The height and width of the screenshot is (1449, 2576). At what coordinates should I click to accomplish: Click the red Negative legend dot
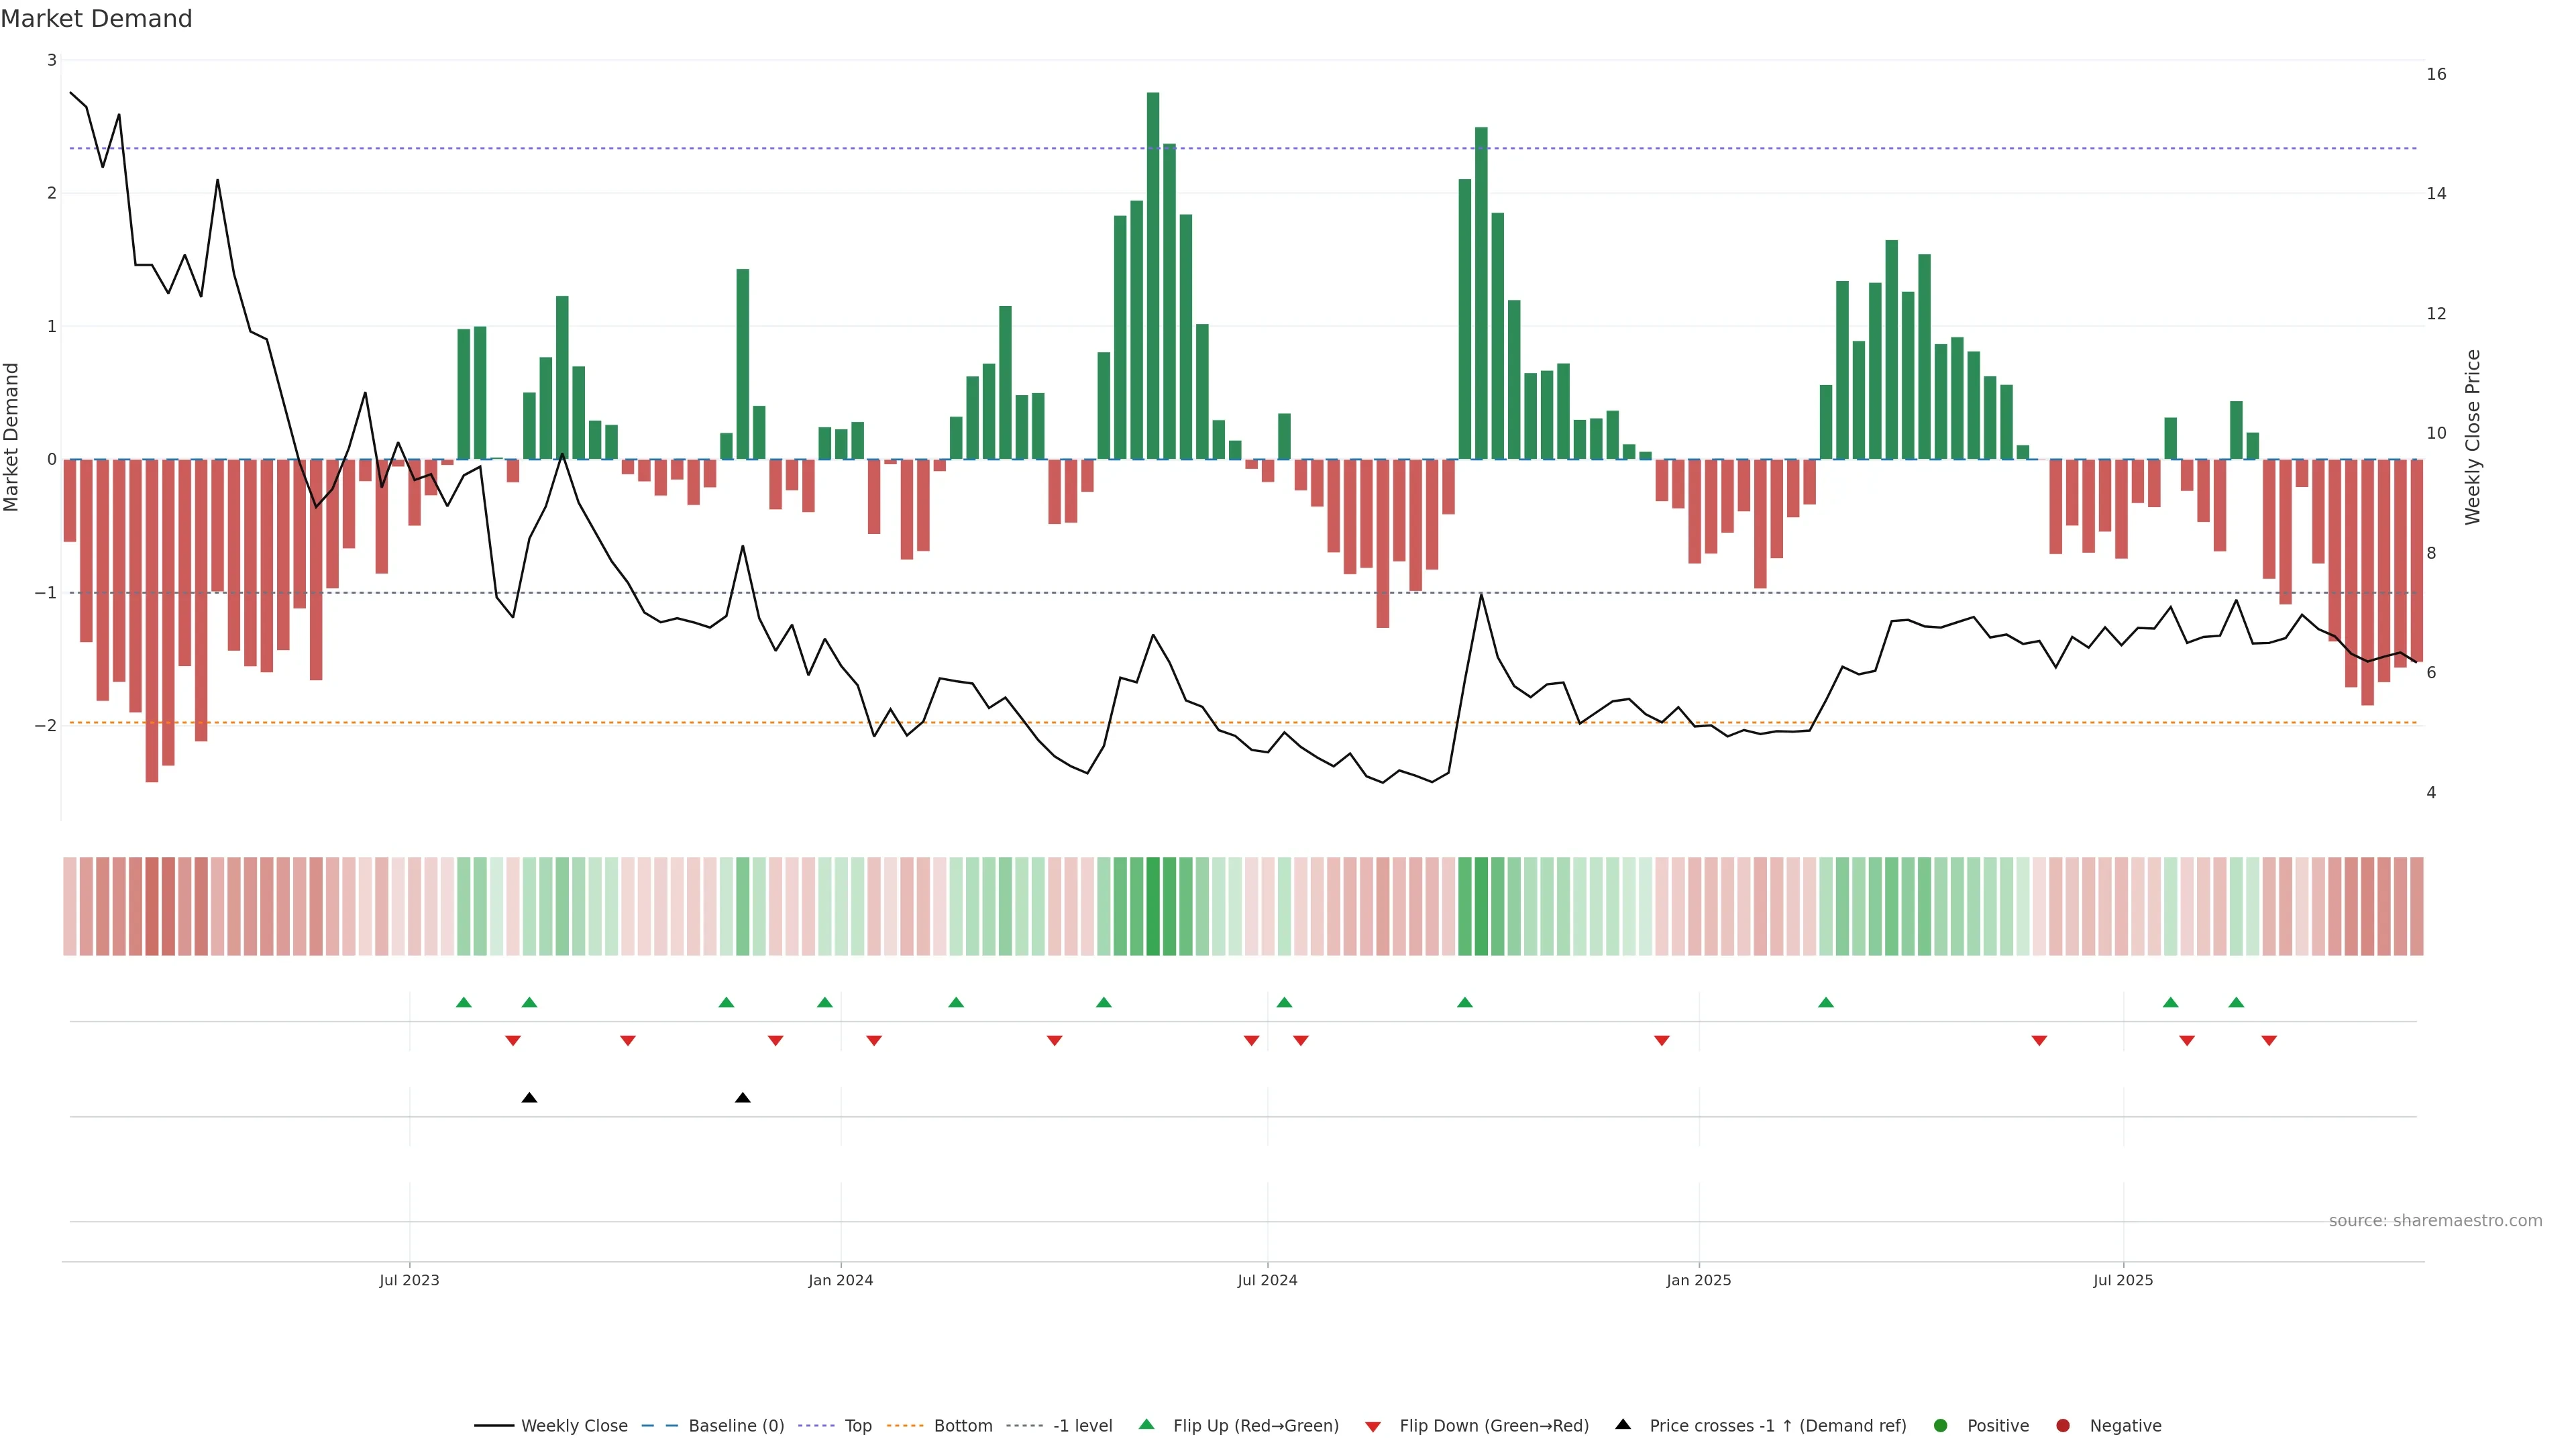2063,1426
